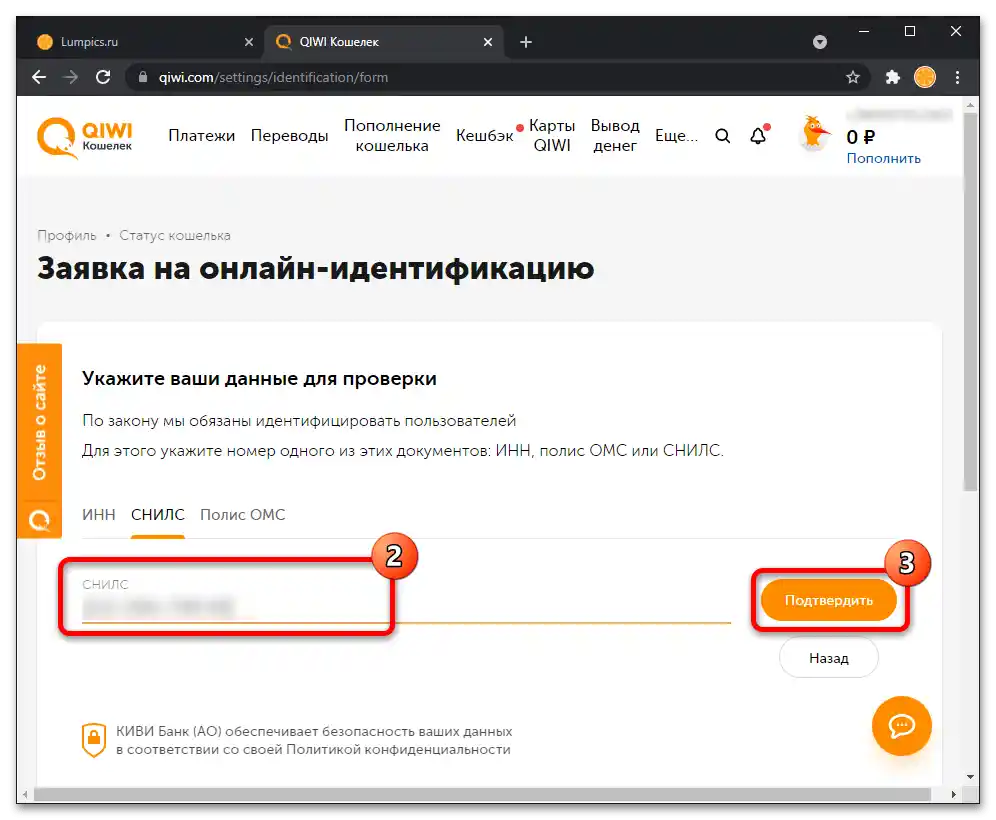Click the Назад button

(828, 658)
